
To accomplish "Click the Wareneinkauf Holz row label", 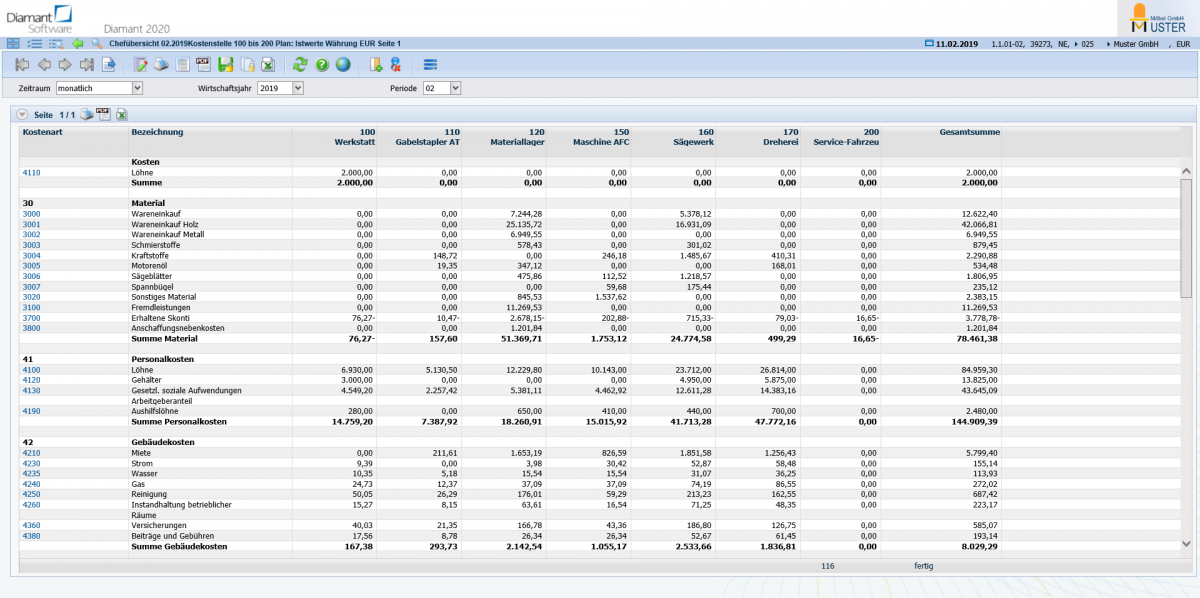I will pyautogui.click(x=167, y=224).
